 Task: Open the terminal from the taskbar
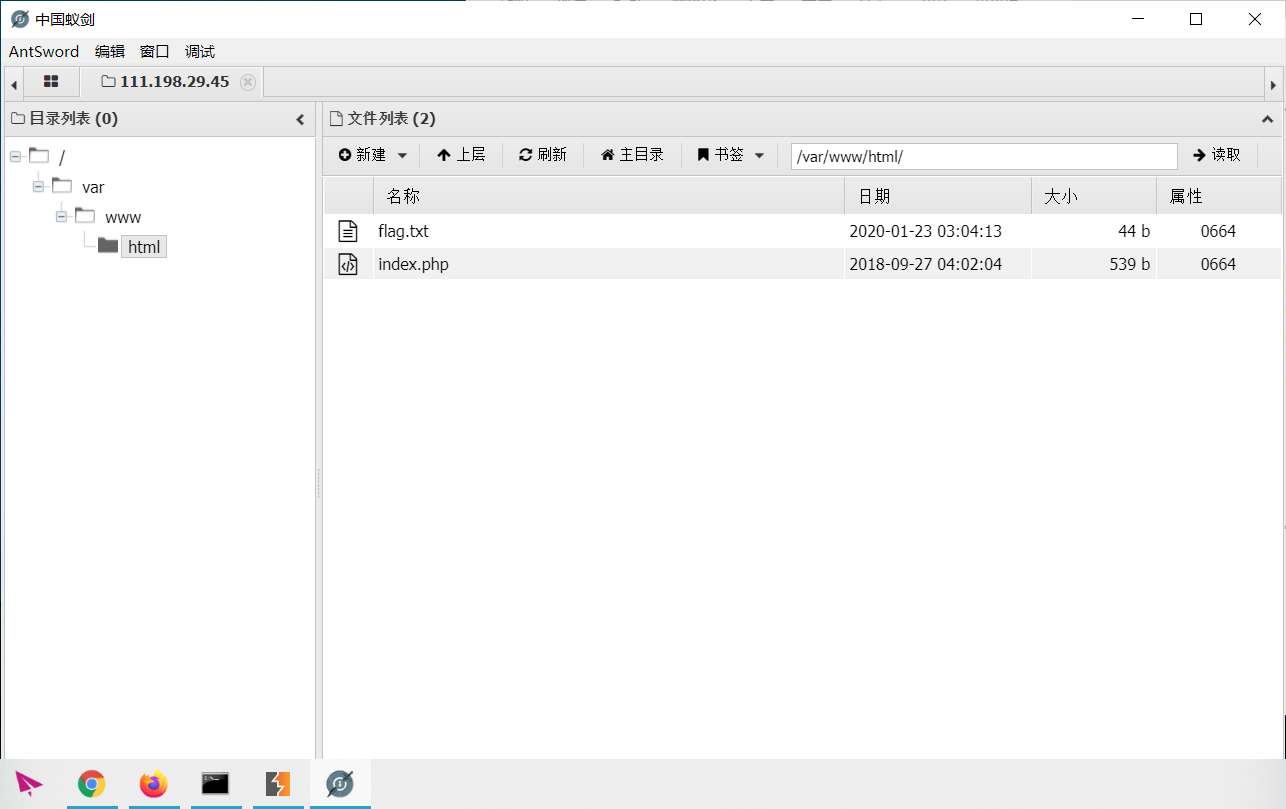[215, 784]
